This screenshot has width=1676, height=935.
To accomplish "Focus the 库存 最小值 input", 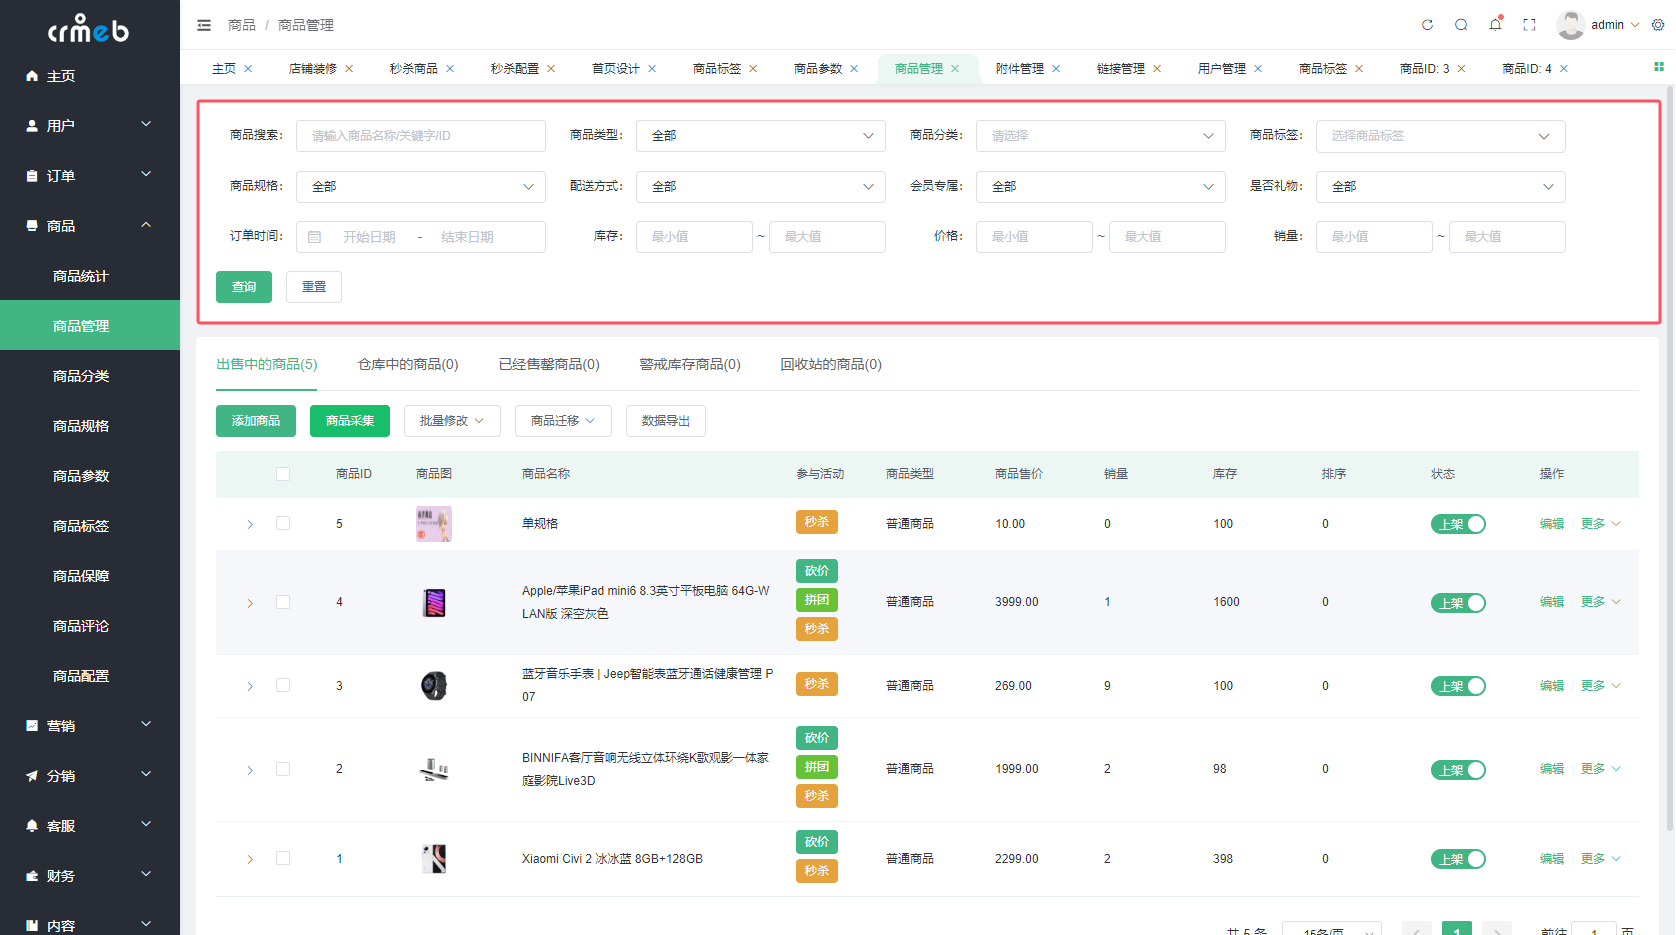I will pos(694,237).
